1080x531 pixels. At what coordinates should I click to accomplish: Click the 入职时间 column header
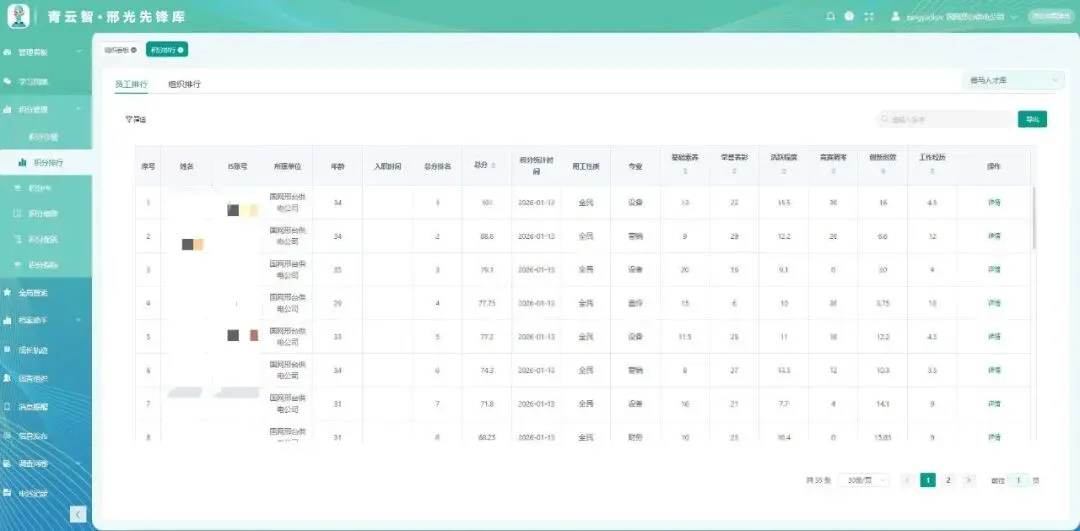[x=387, y=166]
